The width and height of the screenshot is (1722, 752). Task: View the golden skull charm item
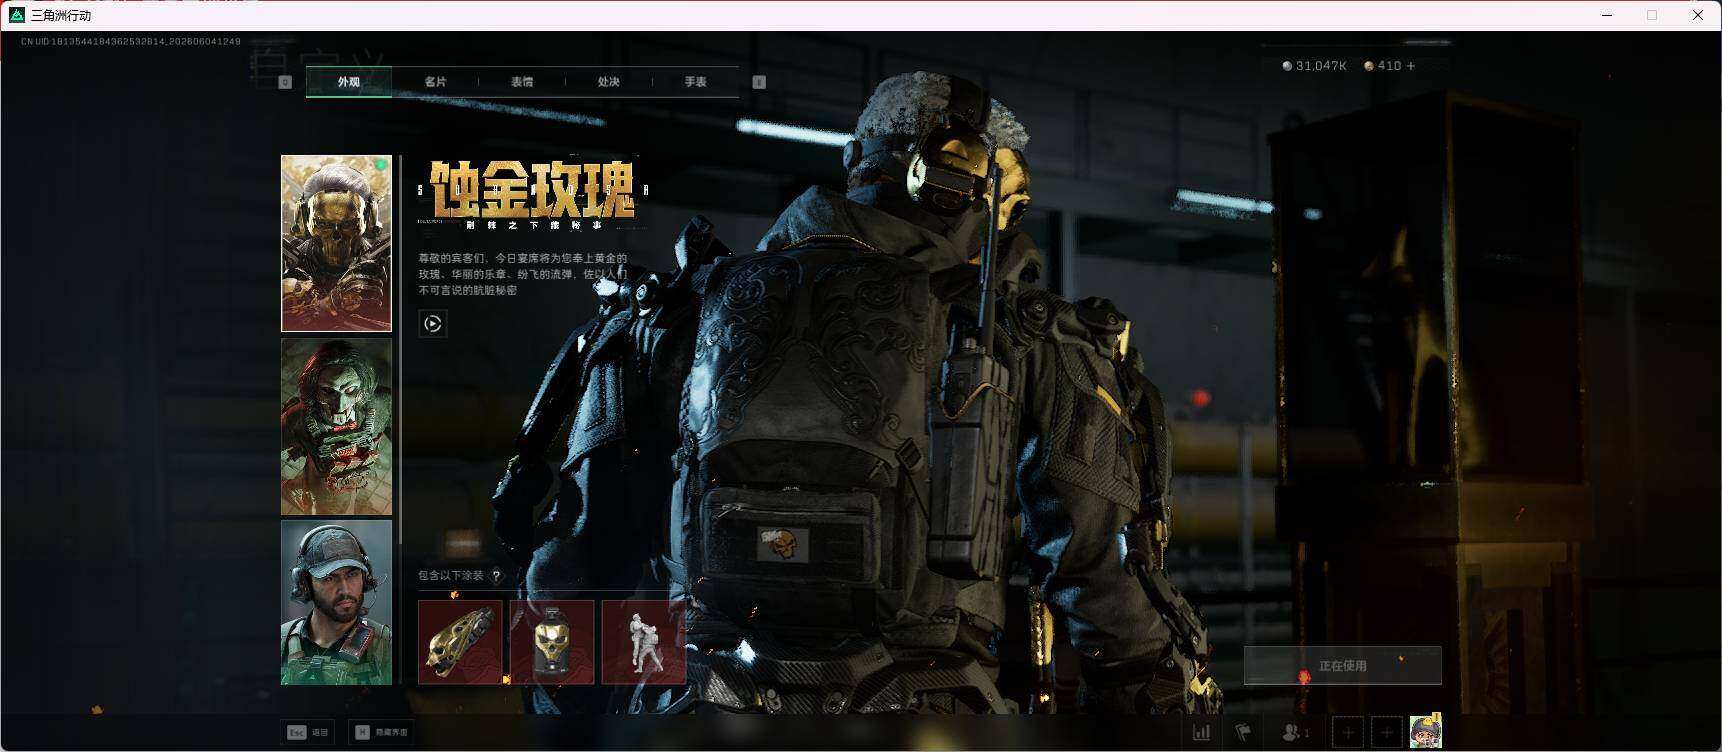(552, 642)
